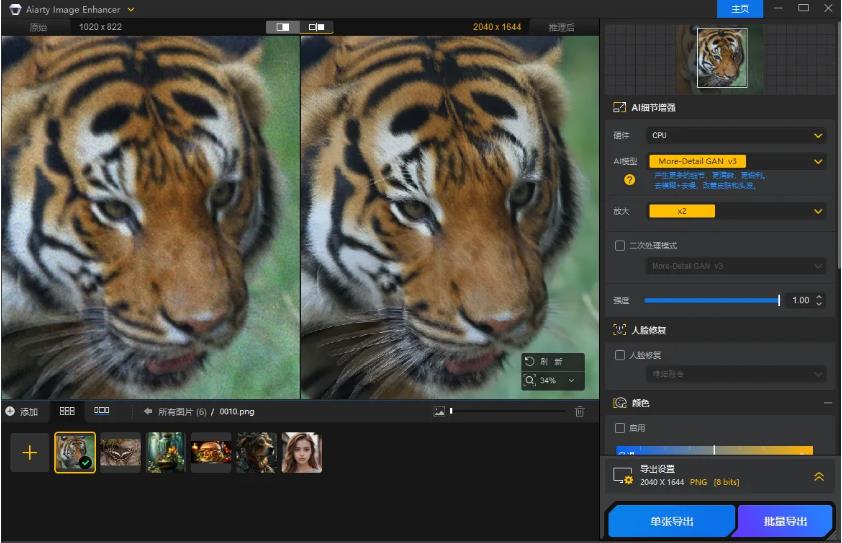Click the 单张导出 single export button
Image resolution: width=842 pixels, height=543 pixels.
pos(671,521)
